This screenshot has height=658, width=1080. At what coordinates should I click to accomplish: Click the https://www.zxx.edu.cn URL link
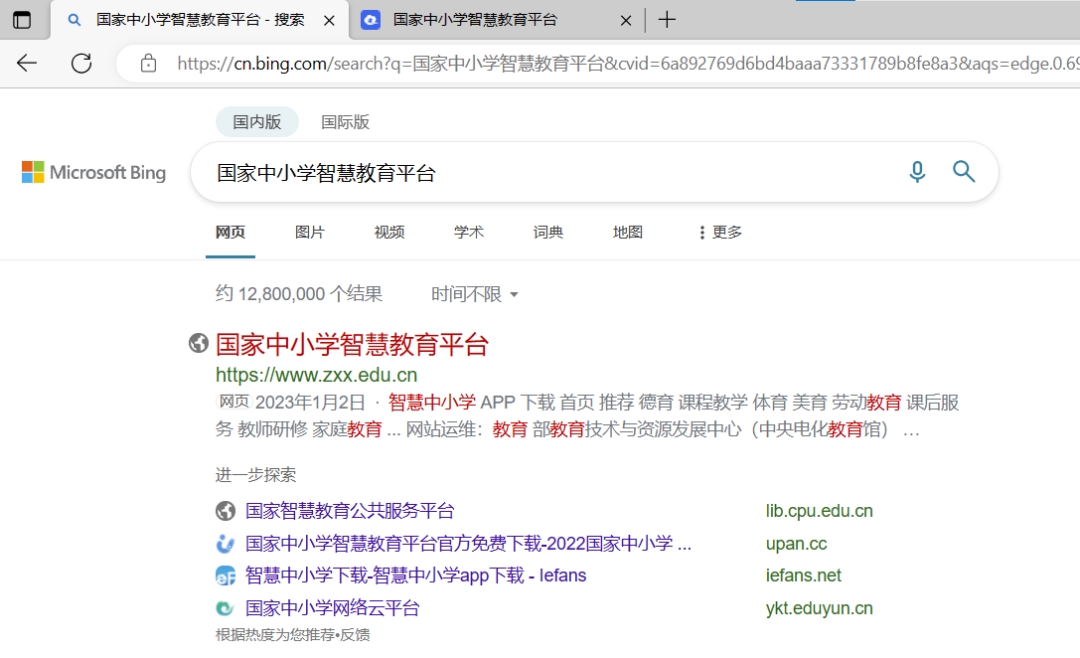(x=316, y=375)
